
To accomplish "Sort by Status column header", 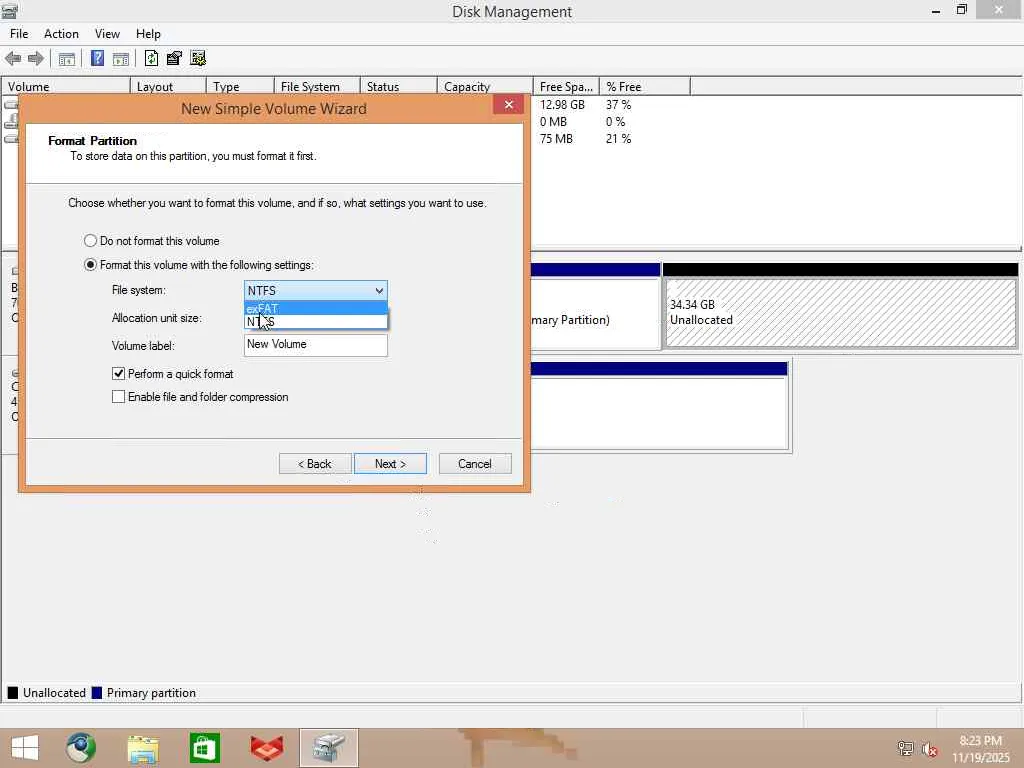I will pos(398,86).
